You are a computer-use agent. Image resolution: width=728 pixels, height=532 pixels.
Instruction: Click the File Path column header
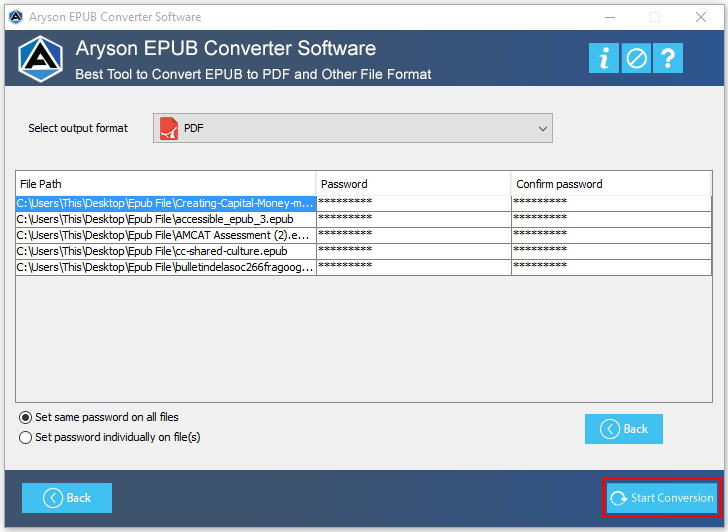click(166, 184)
